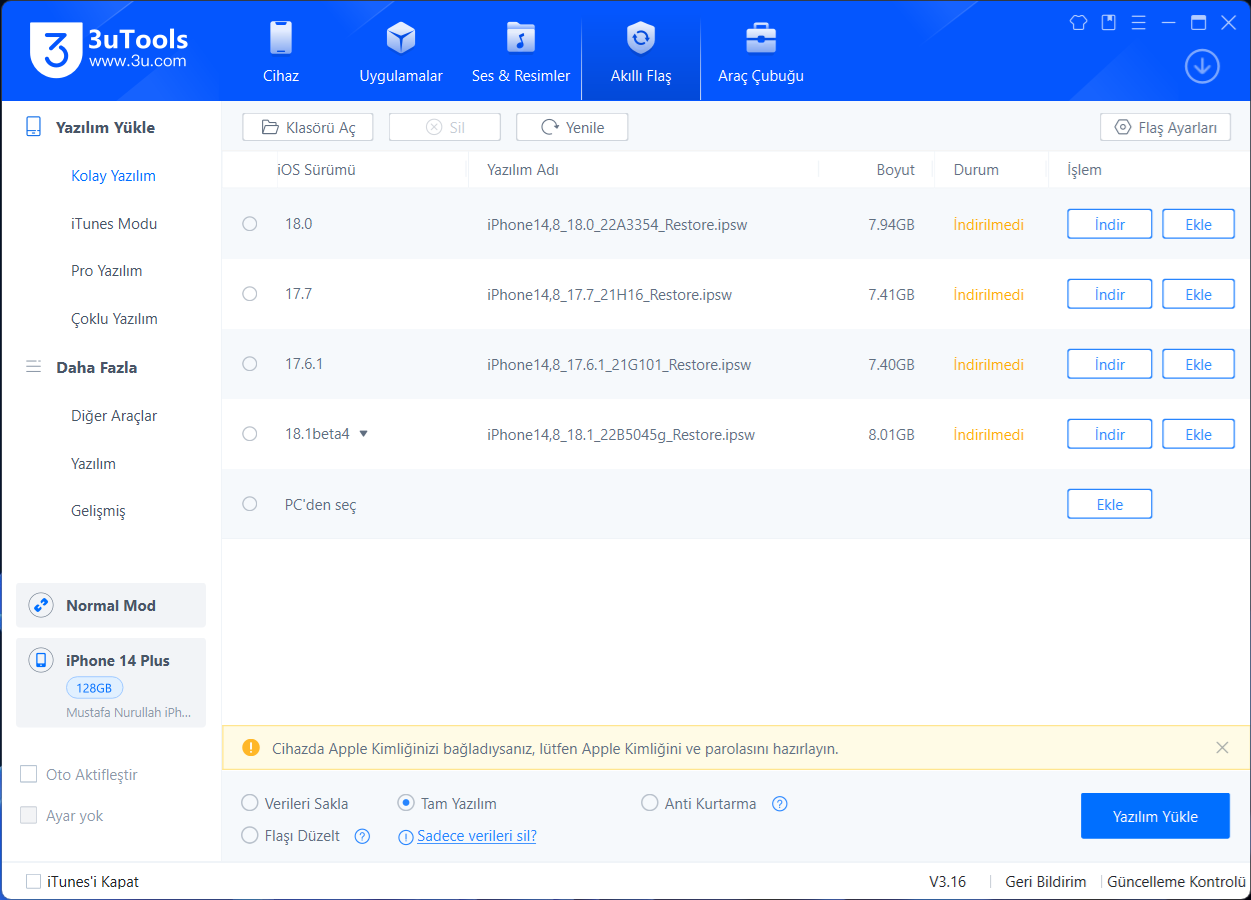
Task: Open Yazılım under Daha Fazla
Action: pos(93,464)
